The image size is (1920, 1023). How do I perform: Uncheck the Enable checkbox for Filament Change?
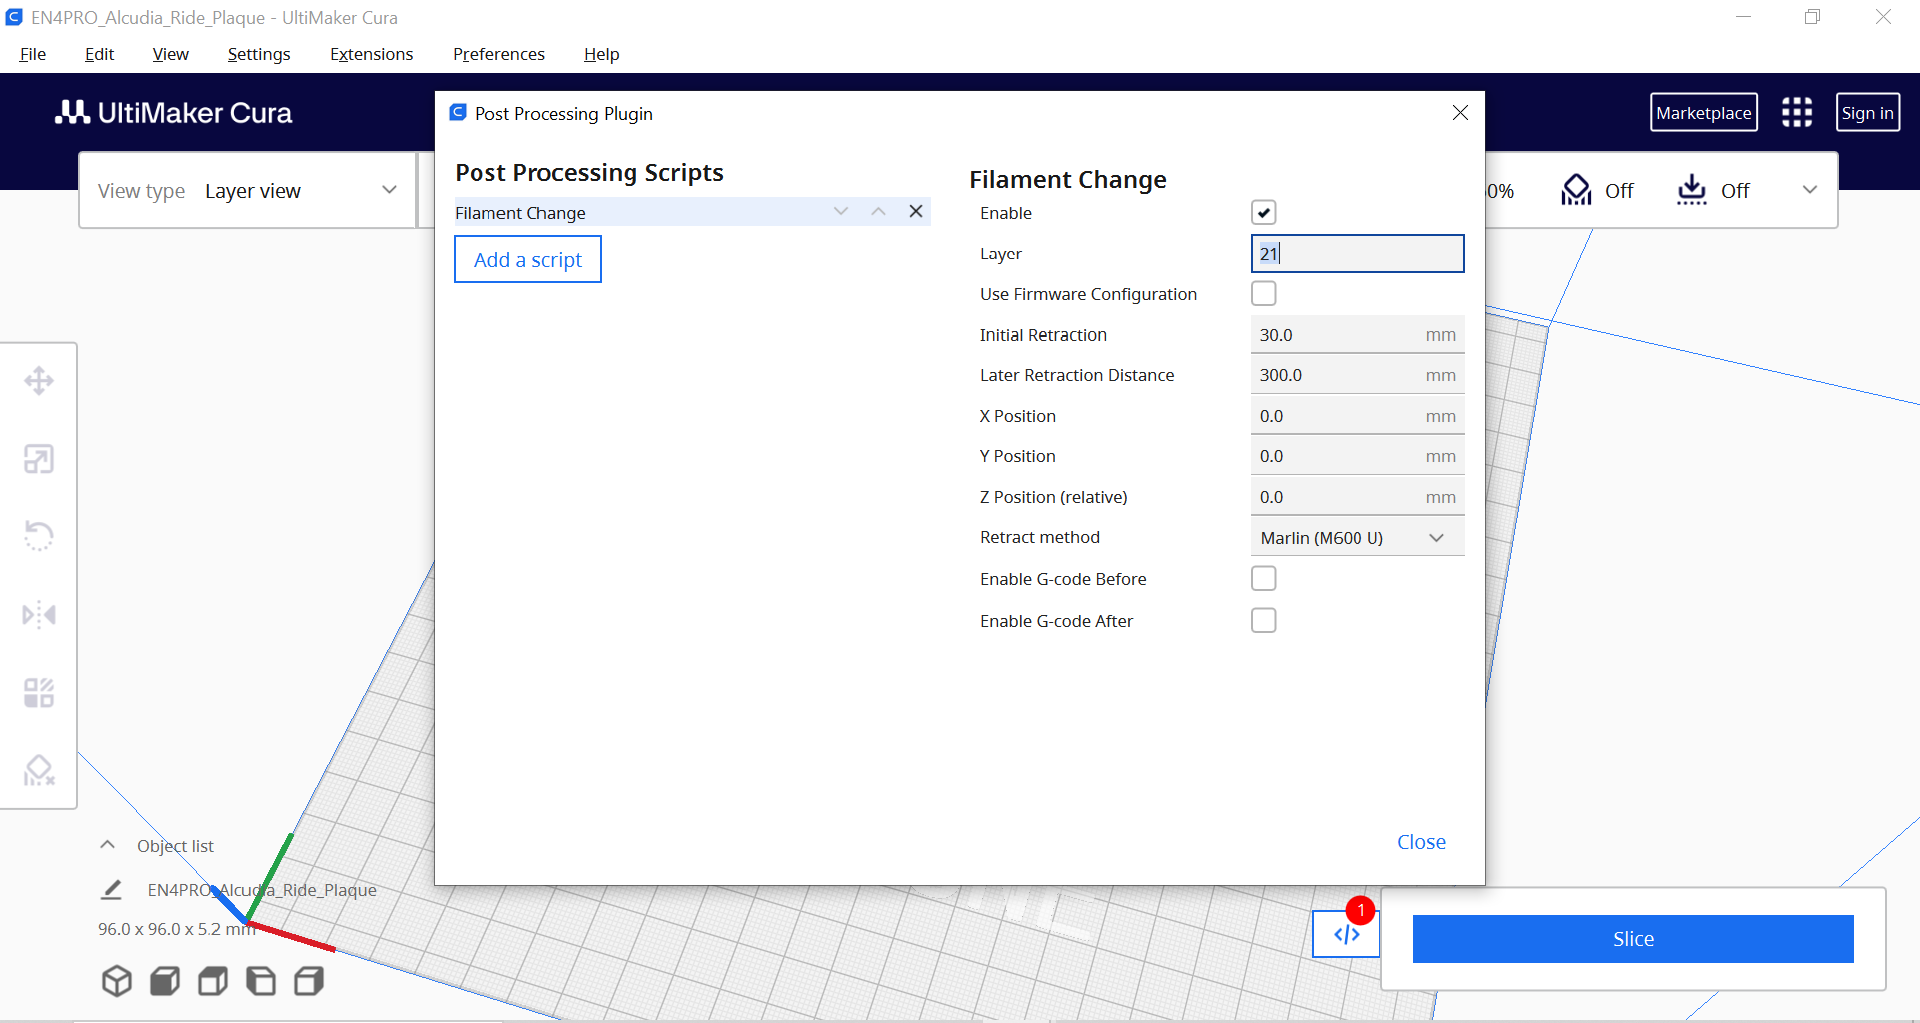[x=1264, y=212]
